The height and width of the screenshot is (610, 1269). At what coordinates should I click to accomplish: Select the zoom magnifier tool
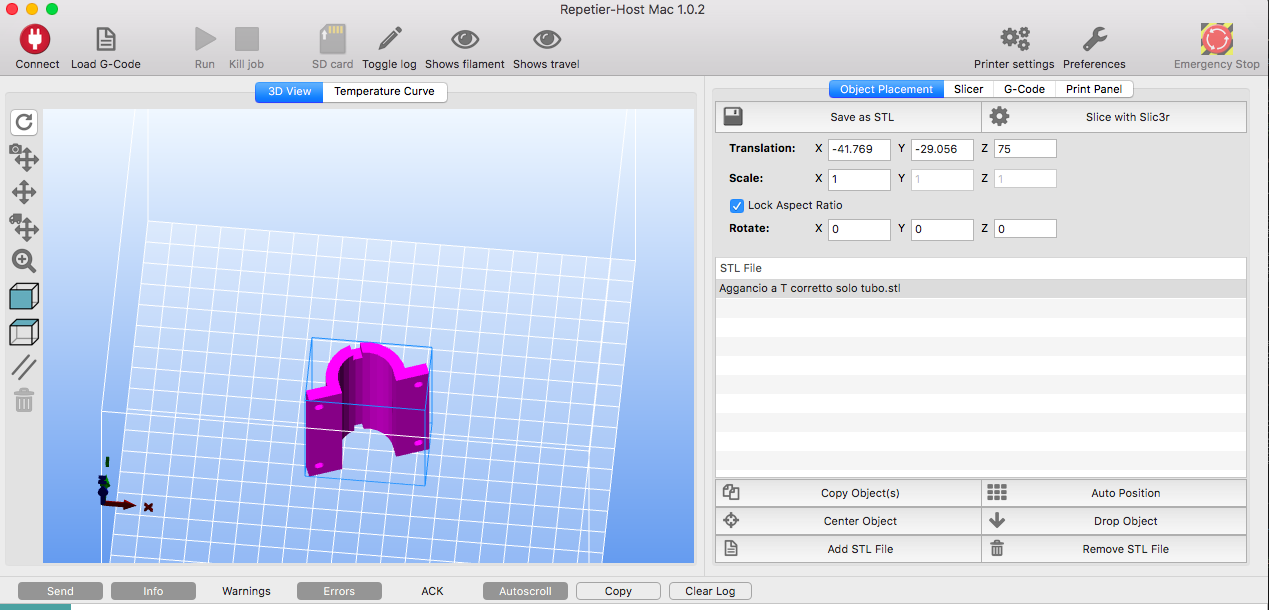coord(24,261)
